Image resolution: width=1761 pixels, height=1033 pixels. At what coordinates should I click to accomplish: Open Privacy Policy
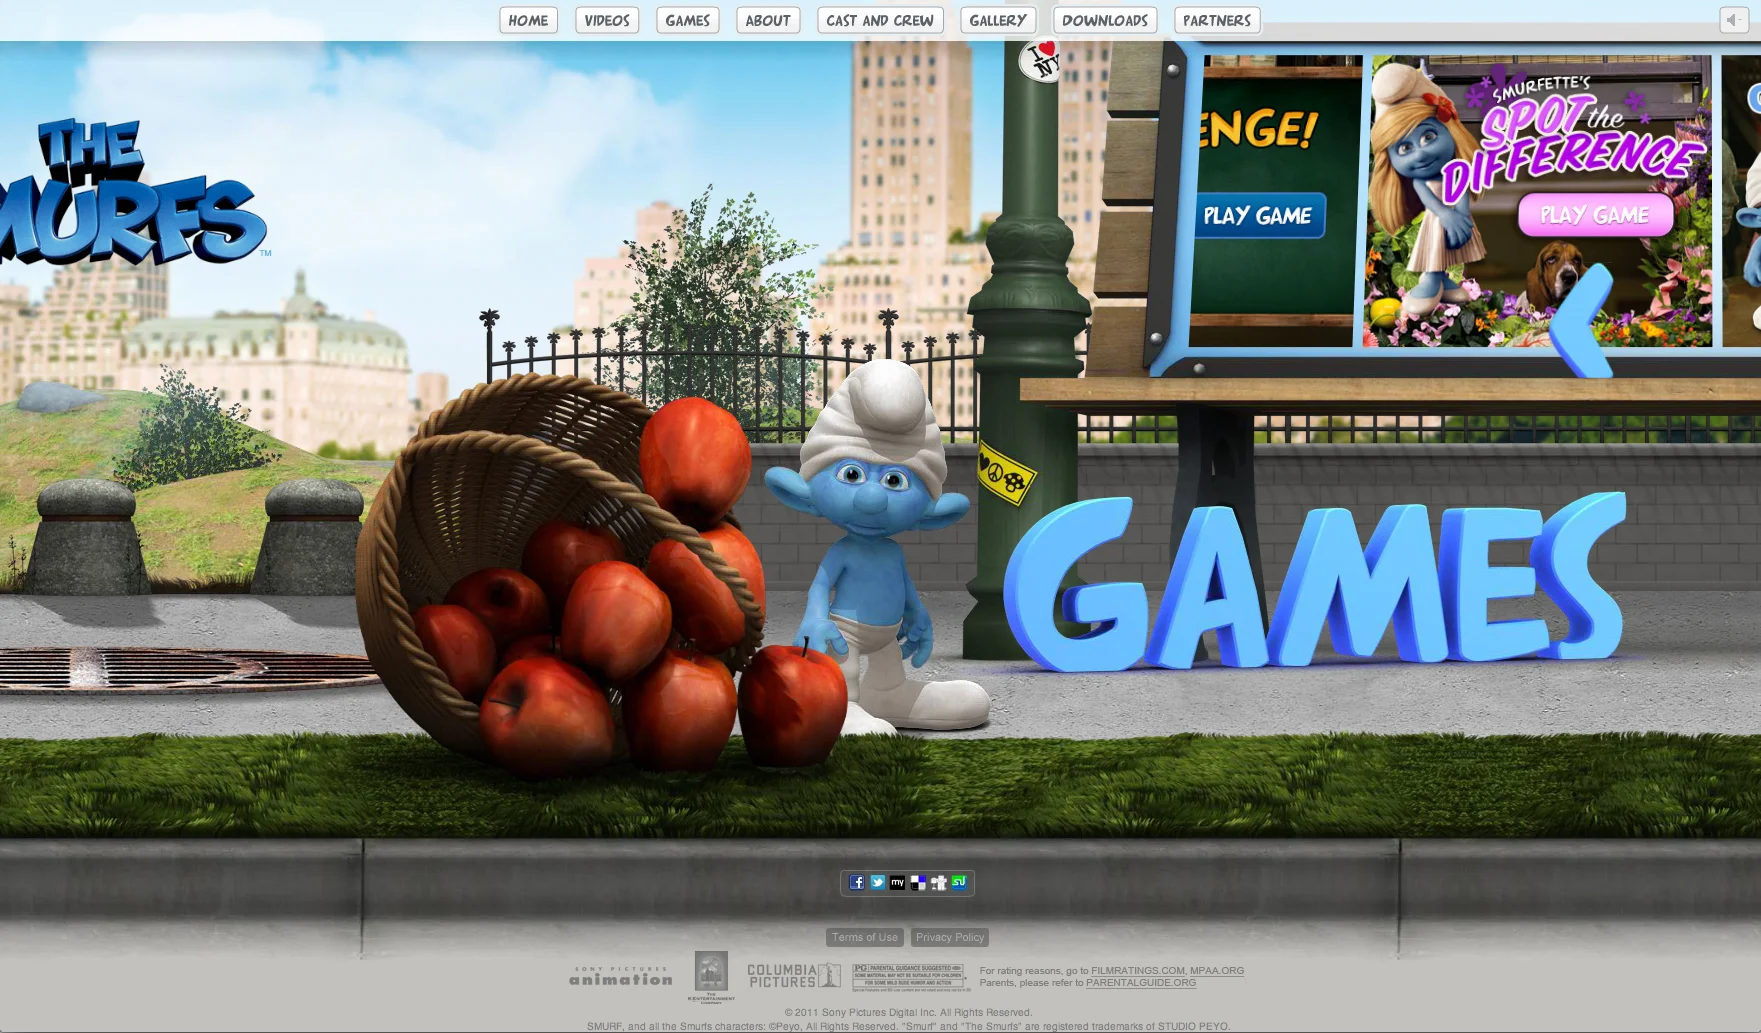point(950,937)
